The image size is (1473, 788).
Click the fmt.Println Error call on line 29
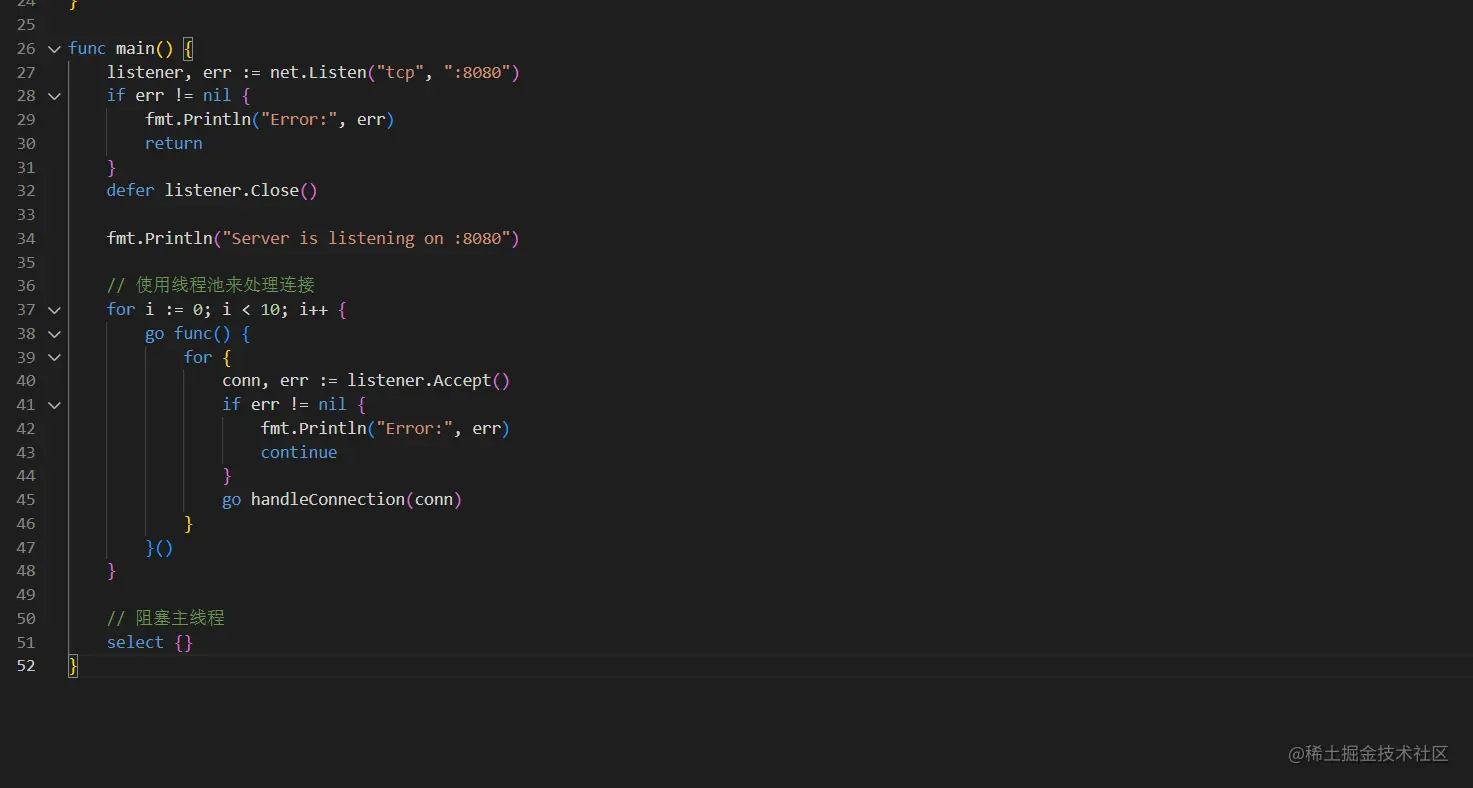click(x=270, y=120)
